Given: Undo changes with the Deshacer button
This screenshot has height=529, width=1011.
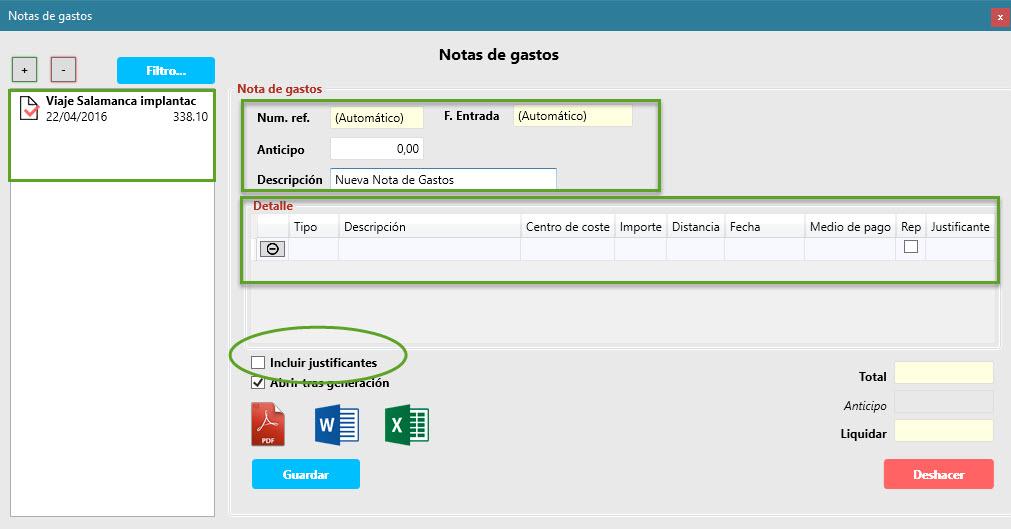Looking at the screenshot, I should pos(938,474).
